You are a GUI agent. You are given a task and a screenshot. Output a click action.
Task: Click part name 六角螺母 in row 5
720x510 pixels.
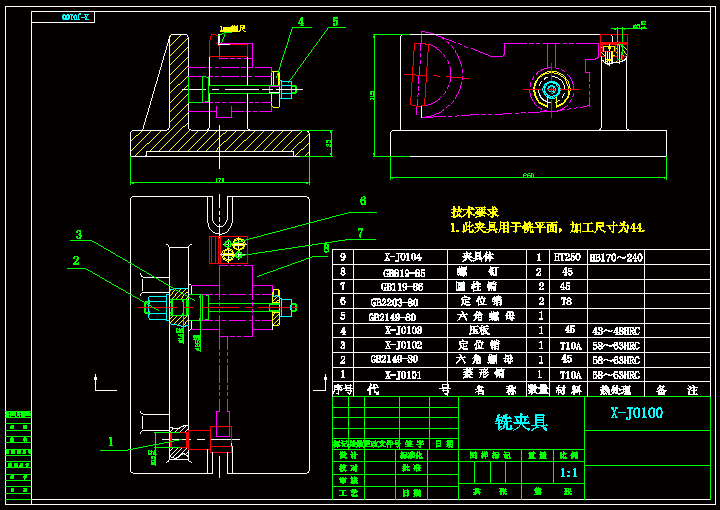486,316
